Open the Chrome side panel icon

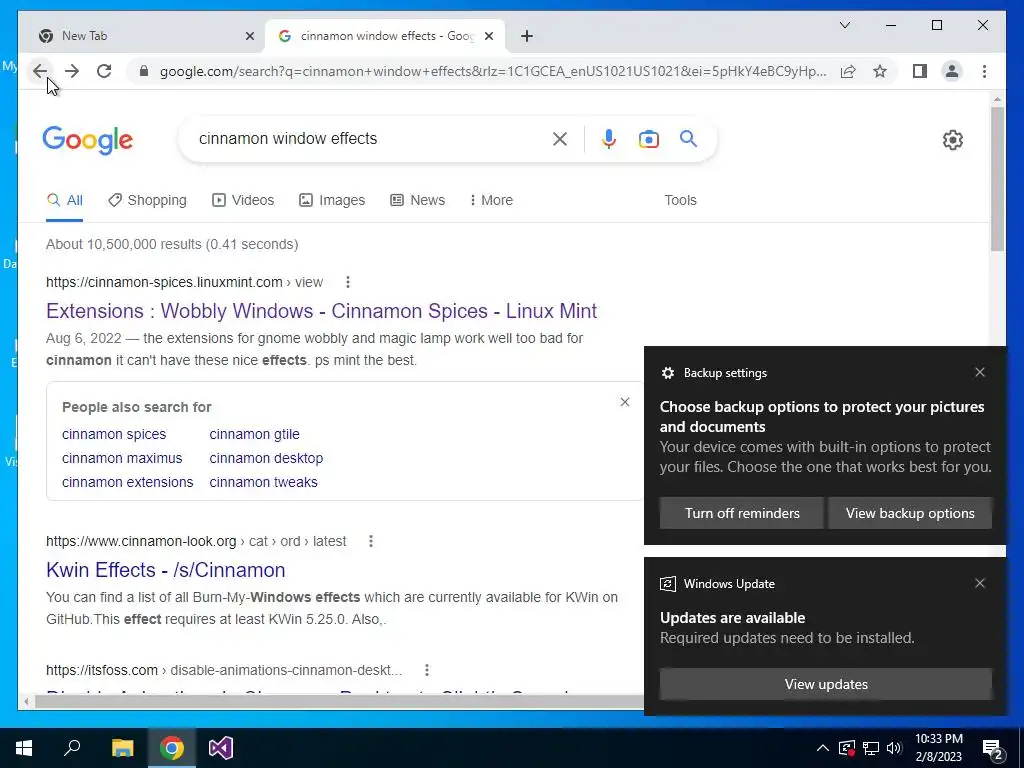(920, 71)
